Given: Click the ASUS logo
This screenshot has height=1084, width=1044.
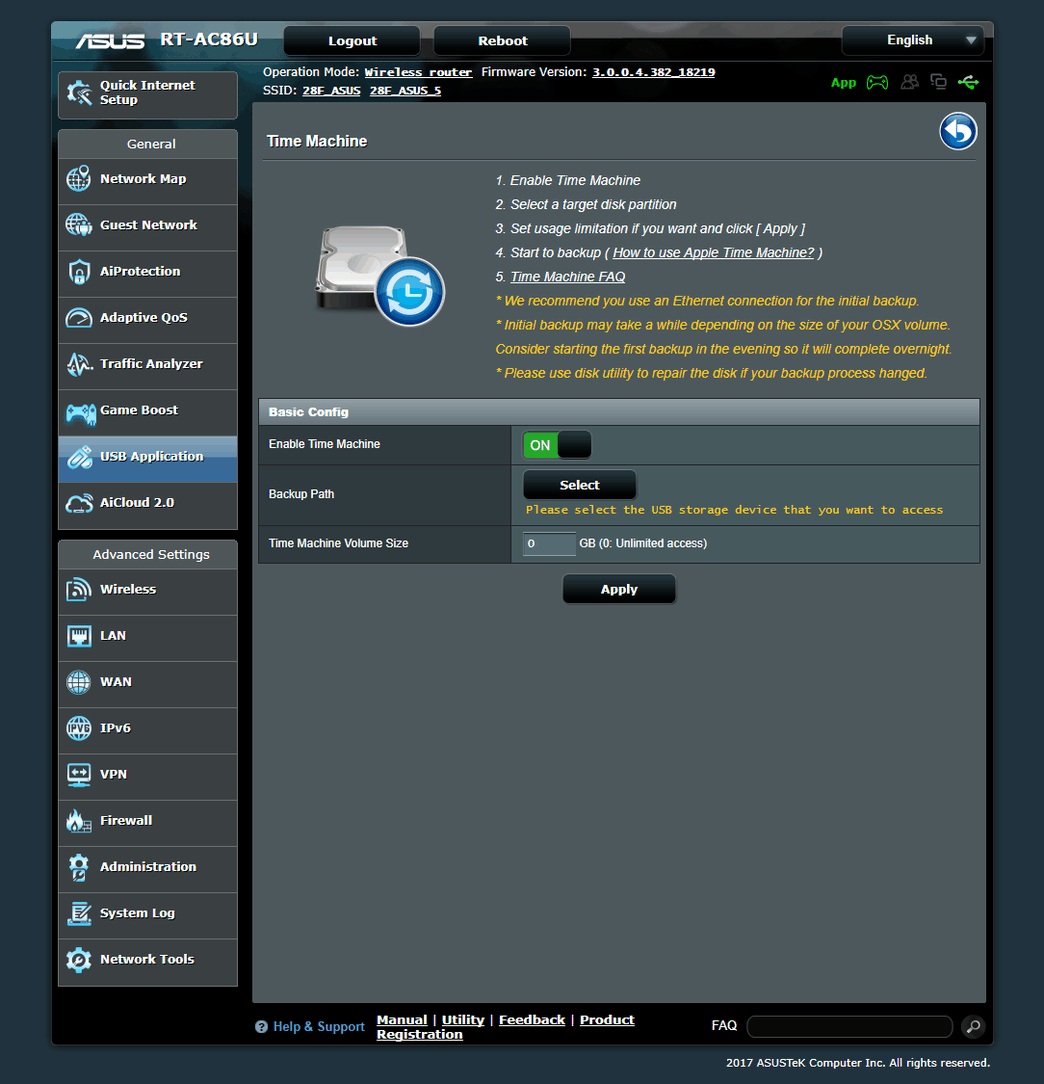Looking at the screenshot, I should (110, 41).
